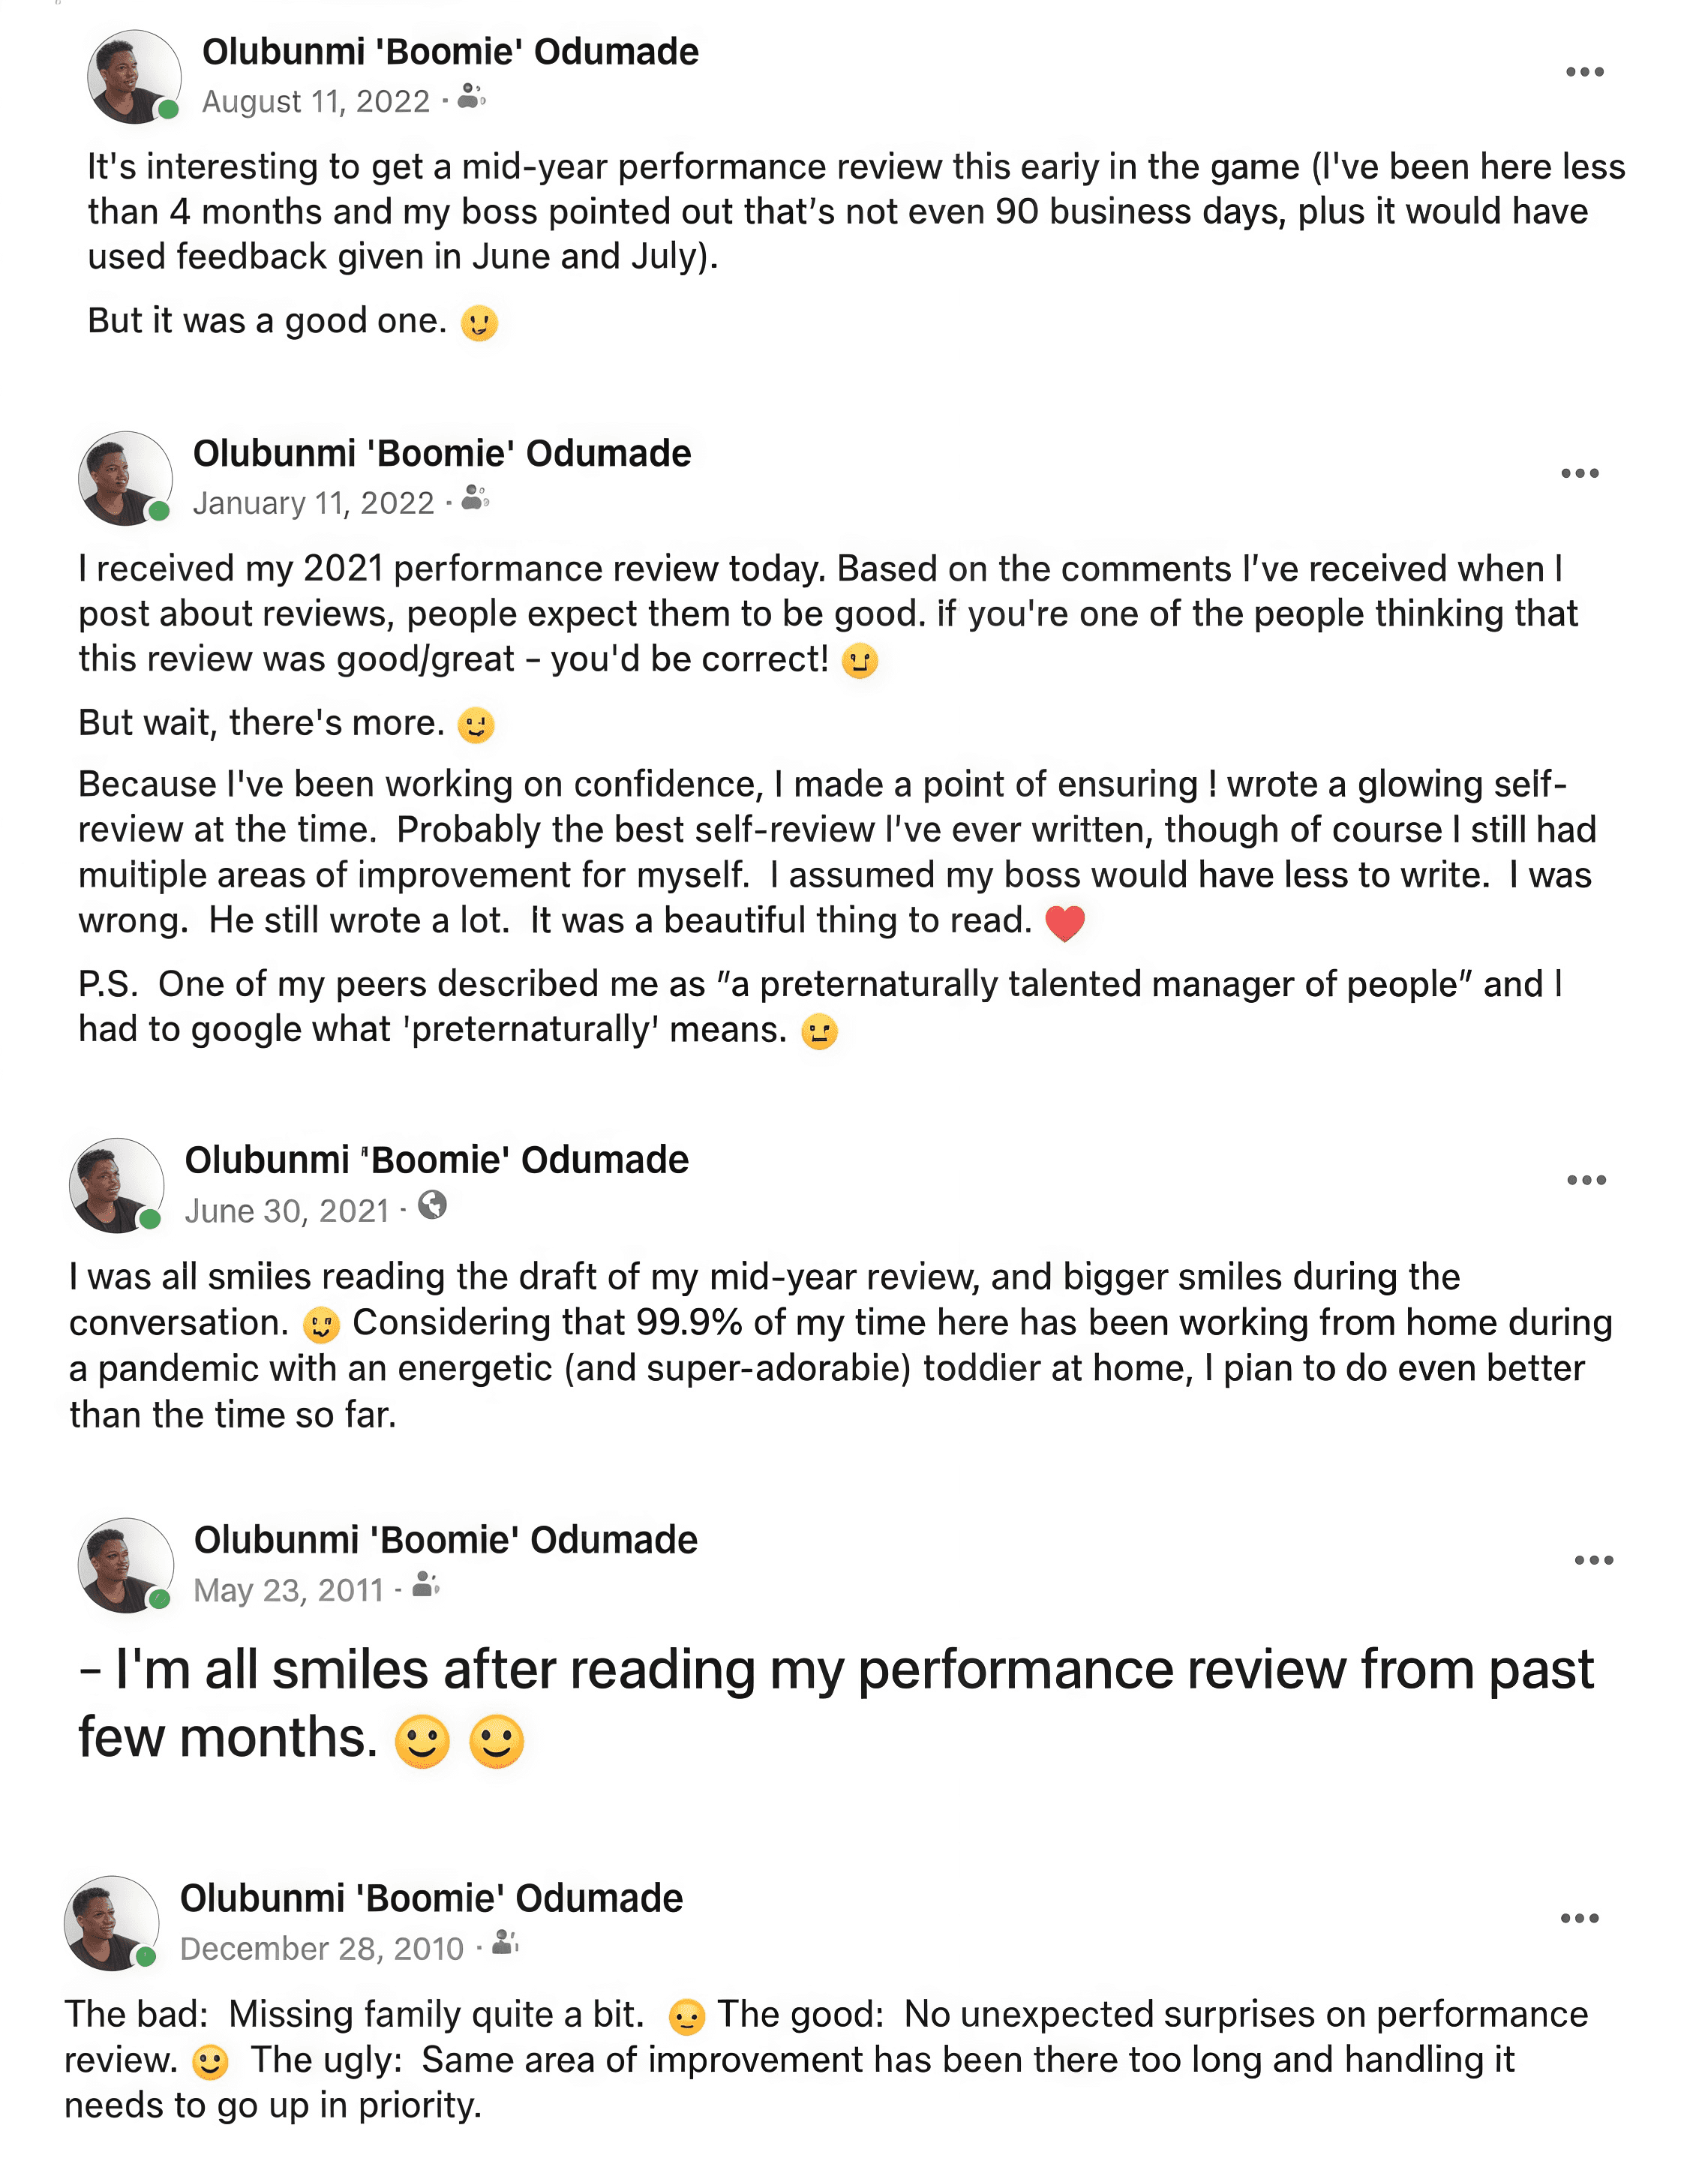Click friends audience icon on January 11, 2022 post
Viewport: 1708px width, 2158px height.
[475, 498]
